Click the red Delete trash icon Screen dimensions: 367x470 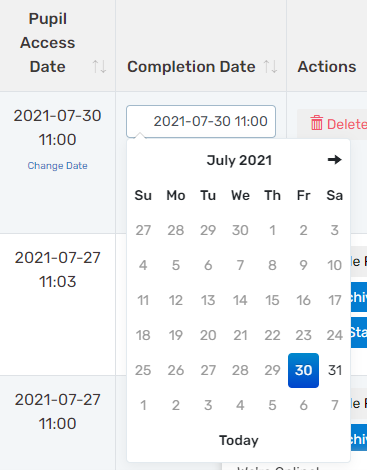pyautogui.click(x=317, y=123)
